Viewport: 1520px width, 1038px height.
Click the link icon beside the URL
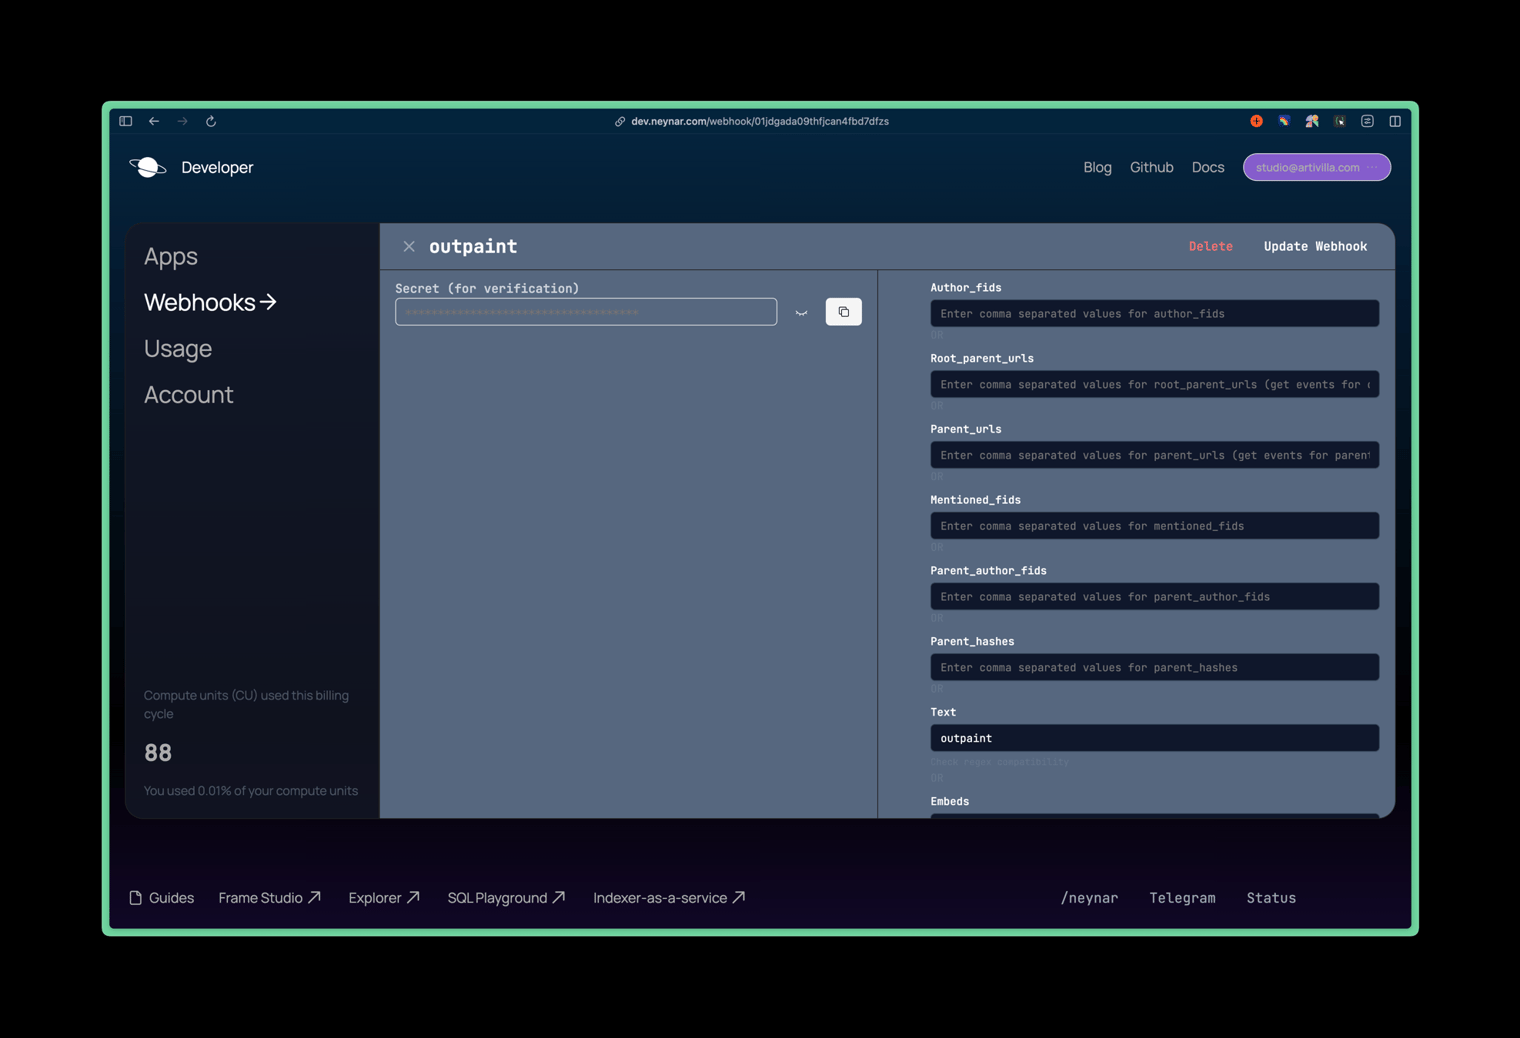click(x=620, y=121)
